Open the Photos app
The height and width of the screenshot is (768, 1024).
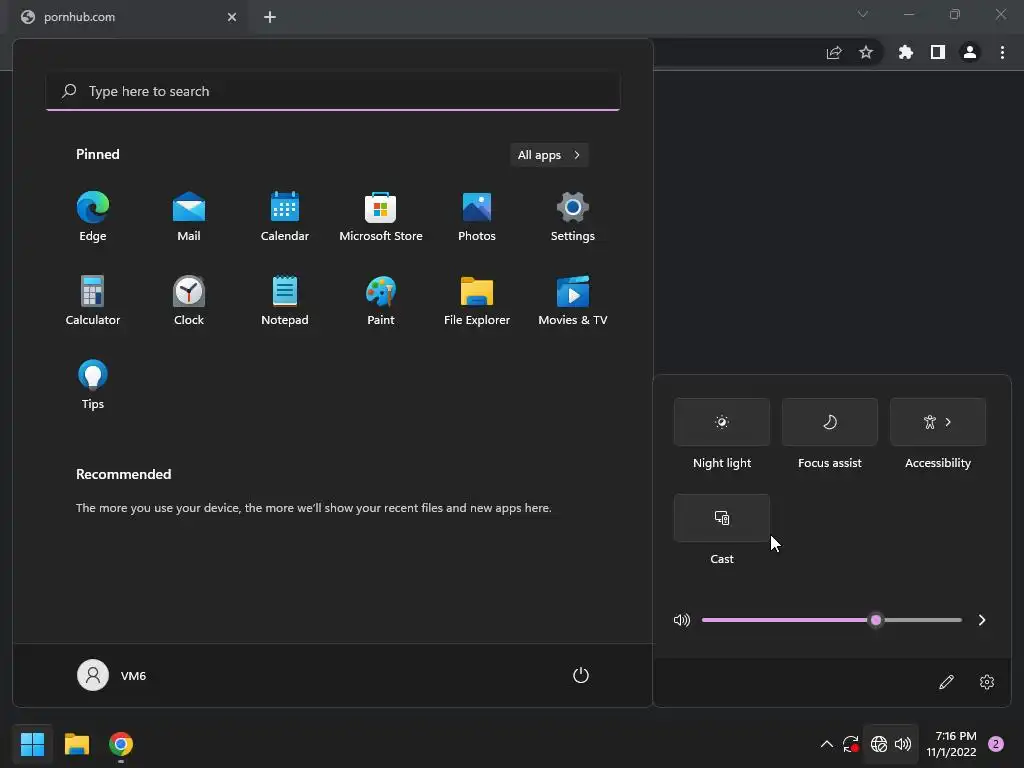point(477,217)
